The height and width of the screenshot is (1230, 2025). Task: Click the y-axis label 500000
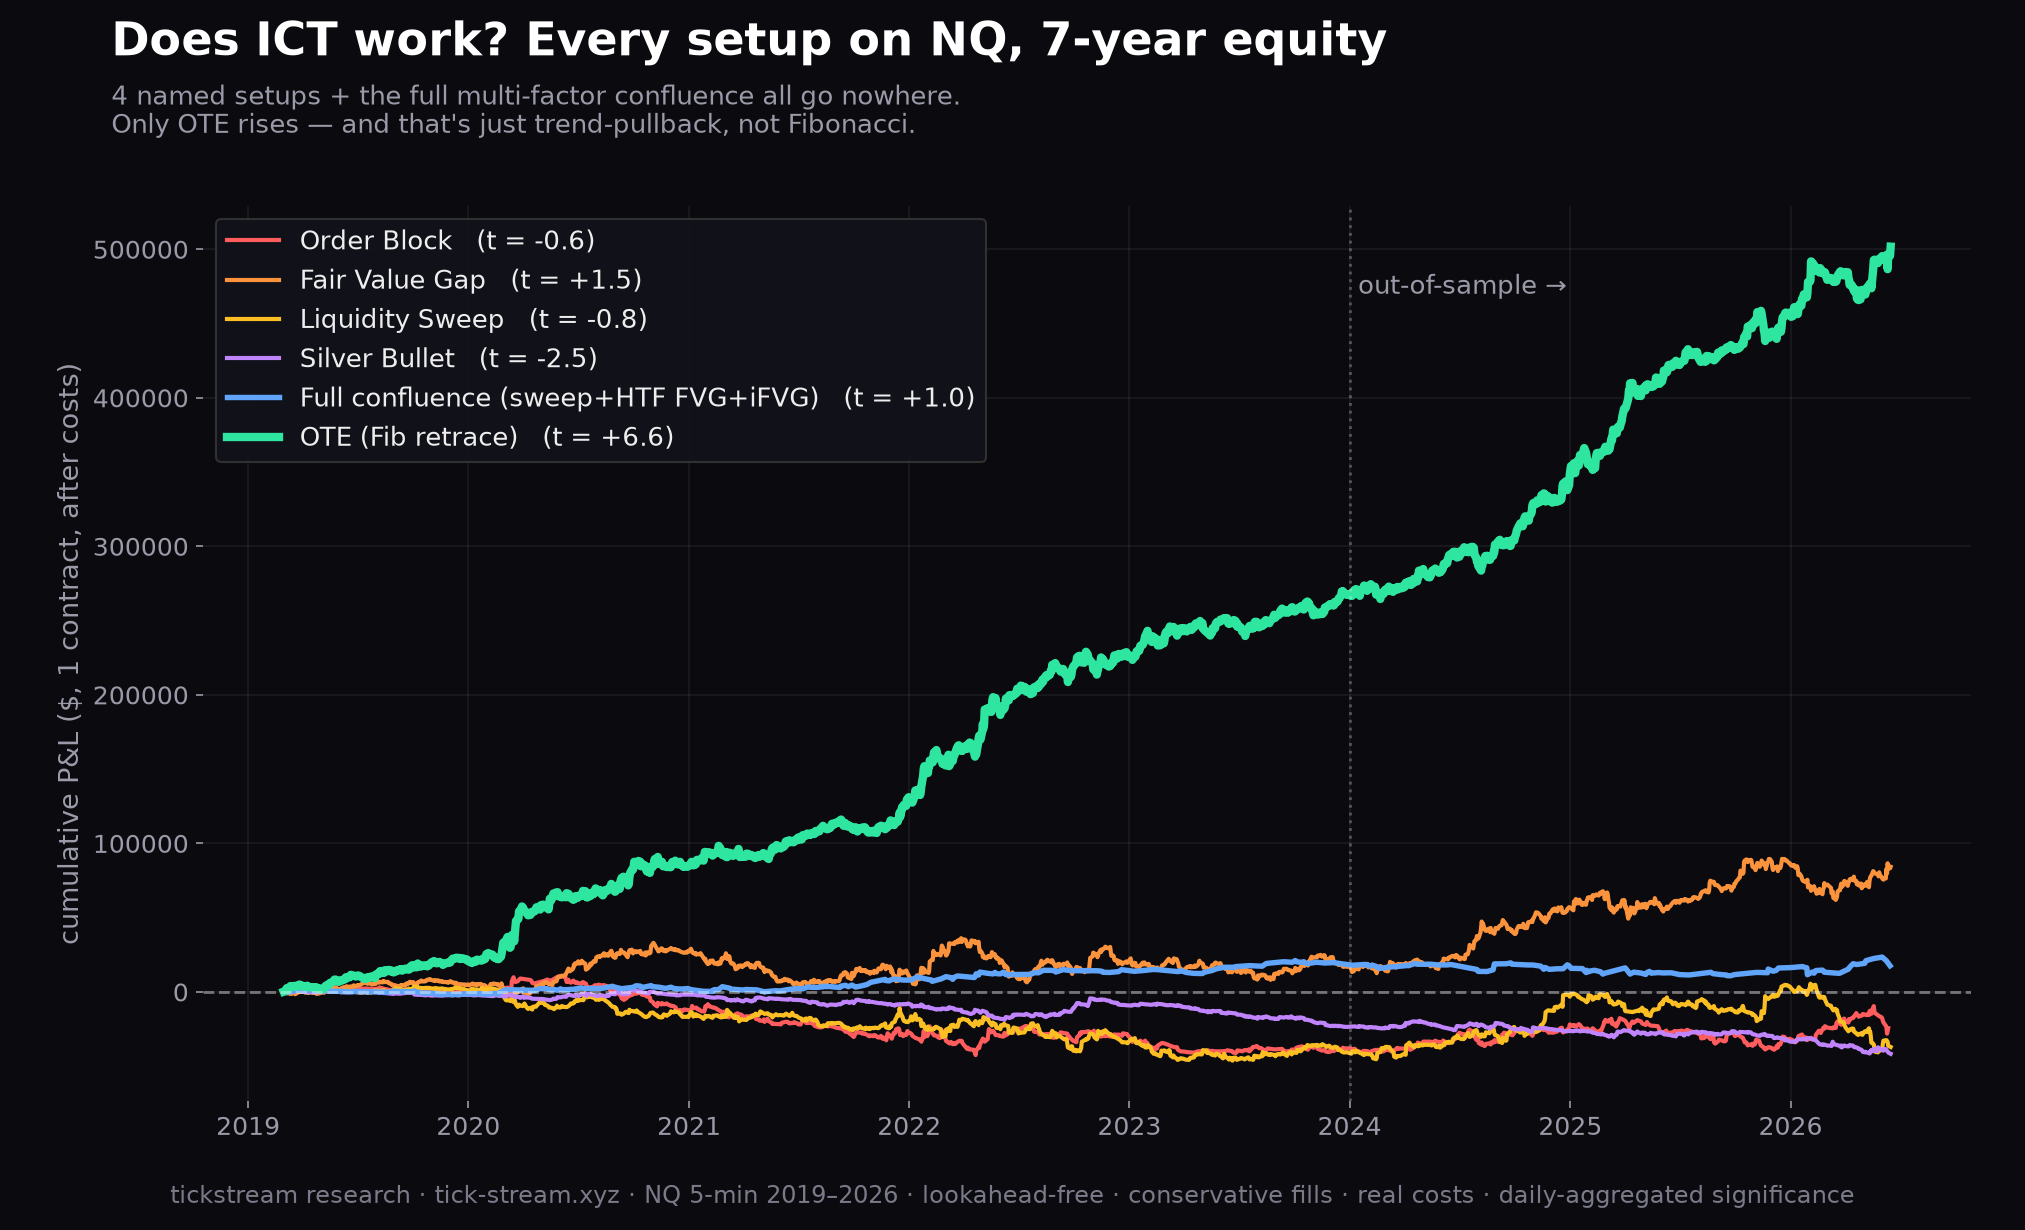[x=140, y=250]
